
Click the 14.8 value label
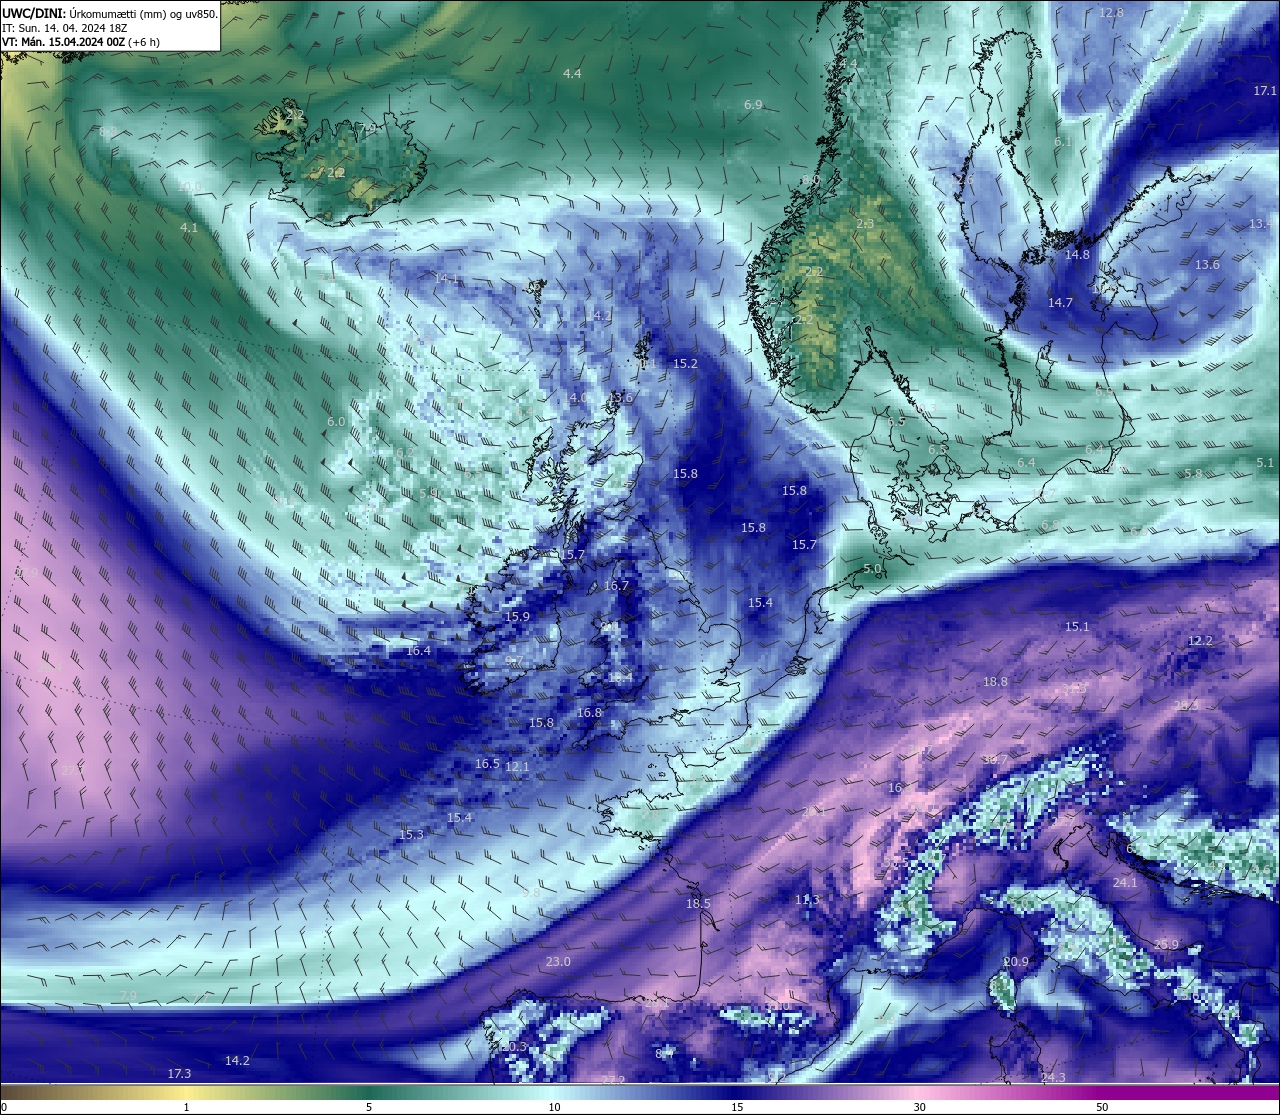coord(1077,255)
